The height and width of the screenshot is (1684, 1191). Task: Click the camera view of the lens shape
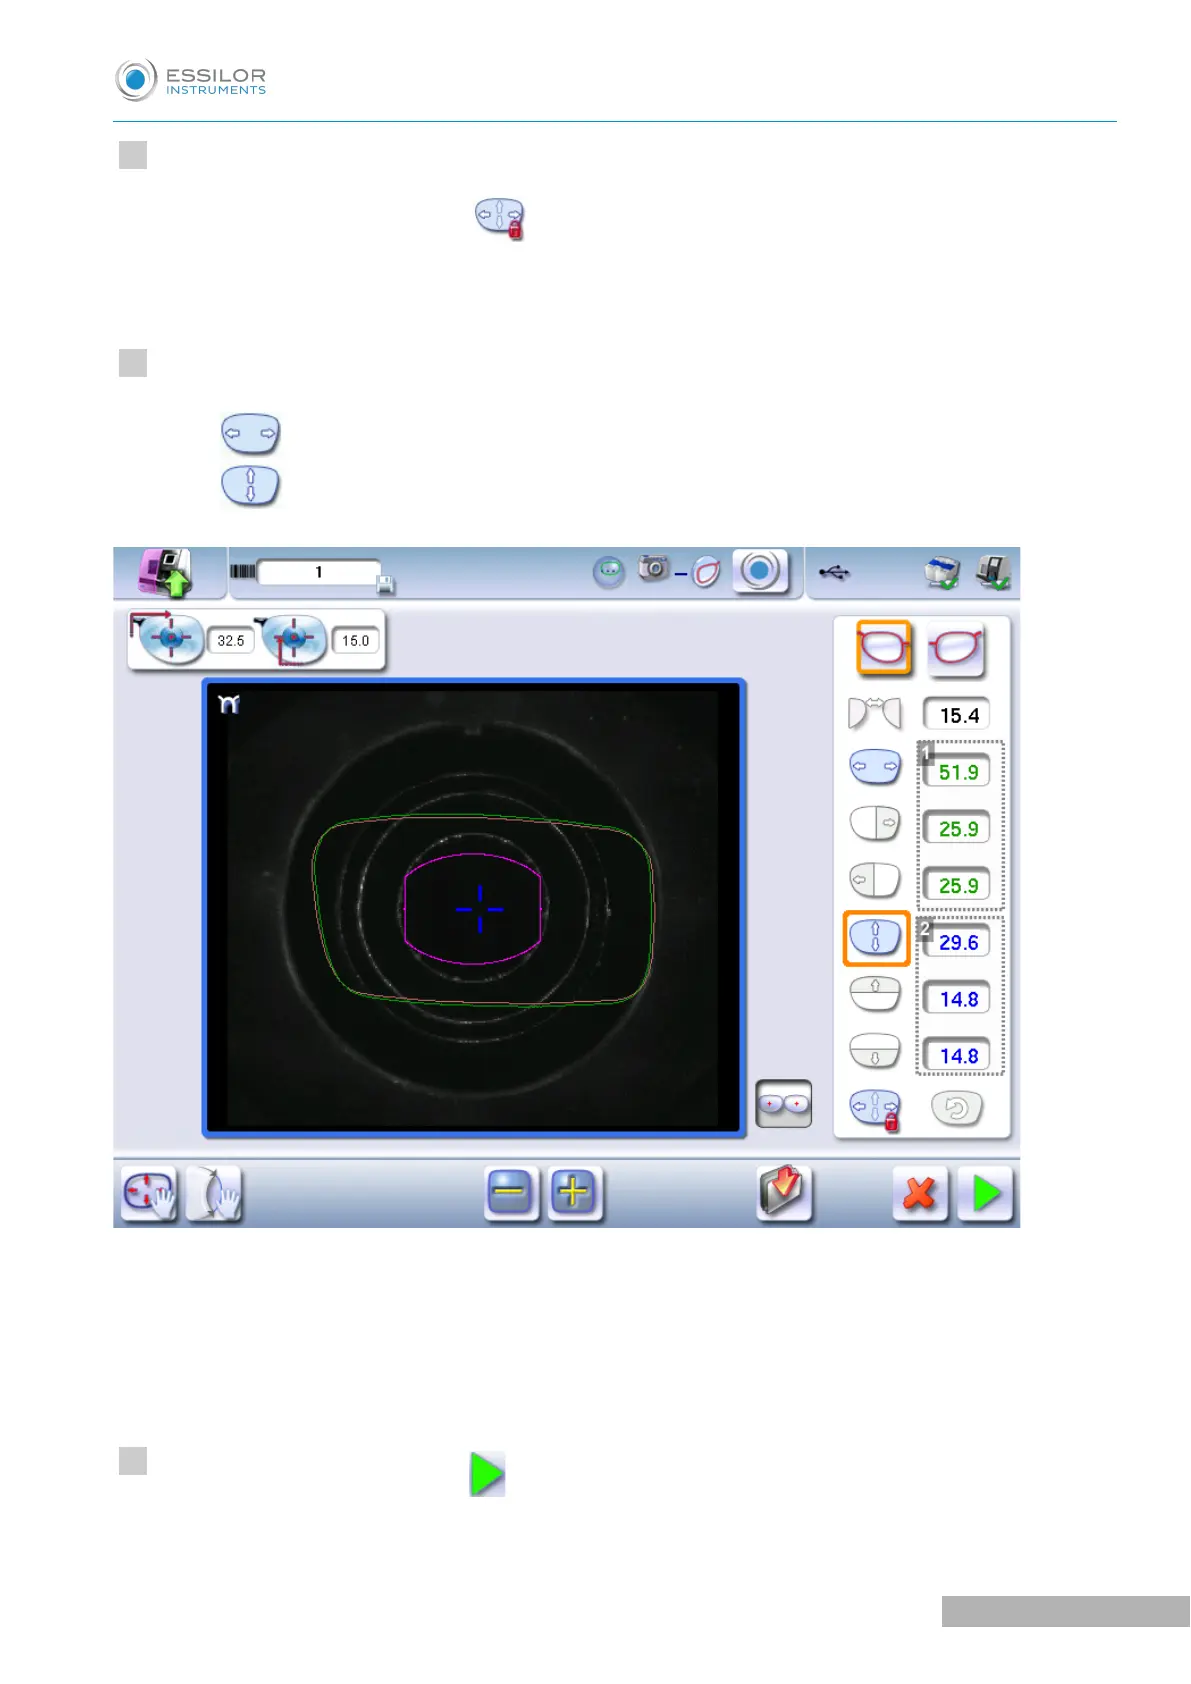point(474,908)
